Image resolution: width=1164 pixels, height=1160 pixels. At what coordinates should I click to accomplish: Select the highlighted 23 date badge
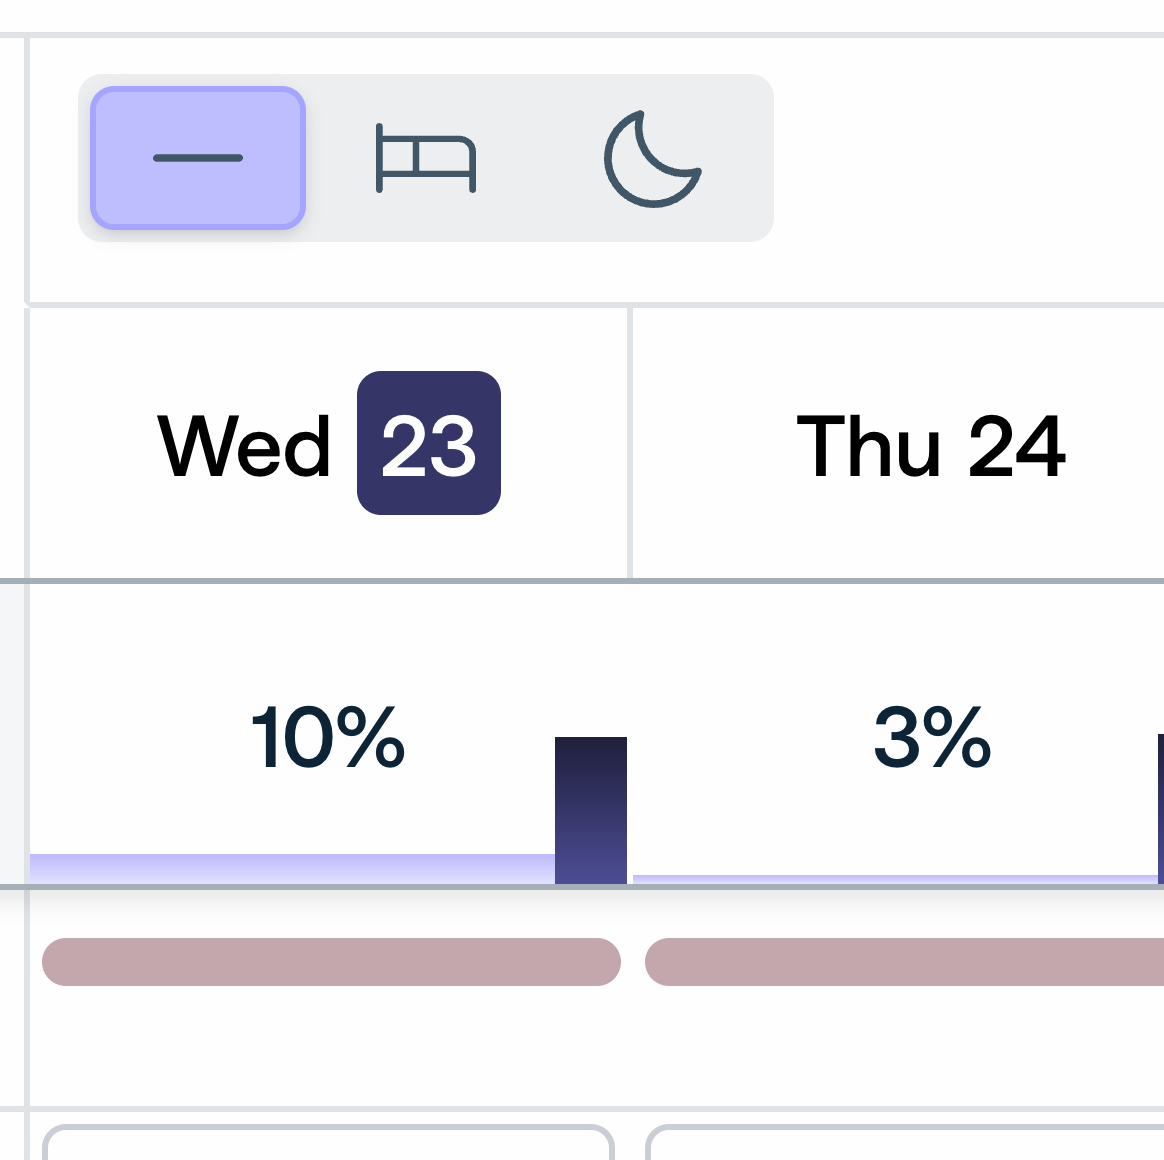pos(429,443)
